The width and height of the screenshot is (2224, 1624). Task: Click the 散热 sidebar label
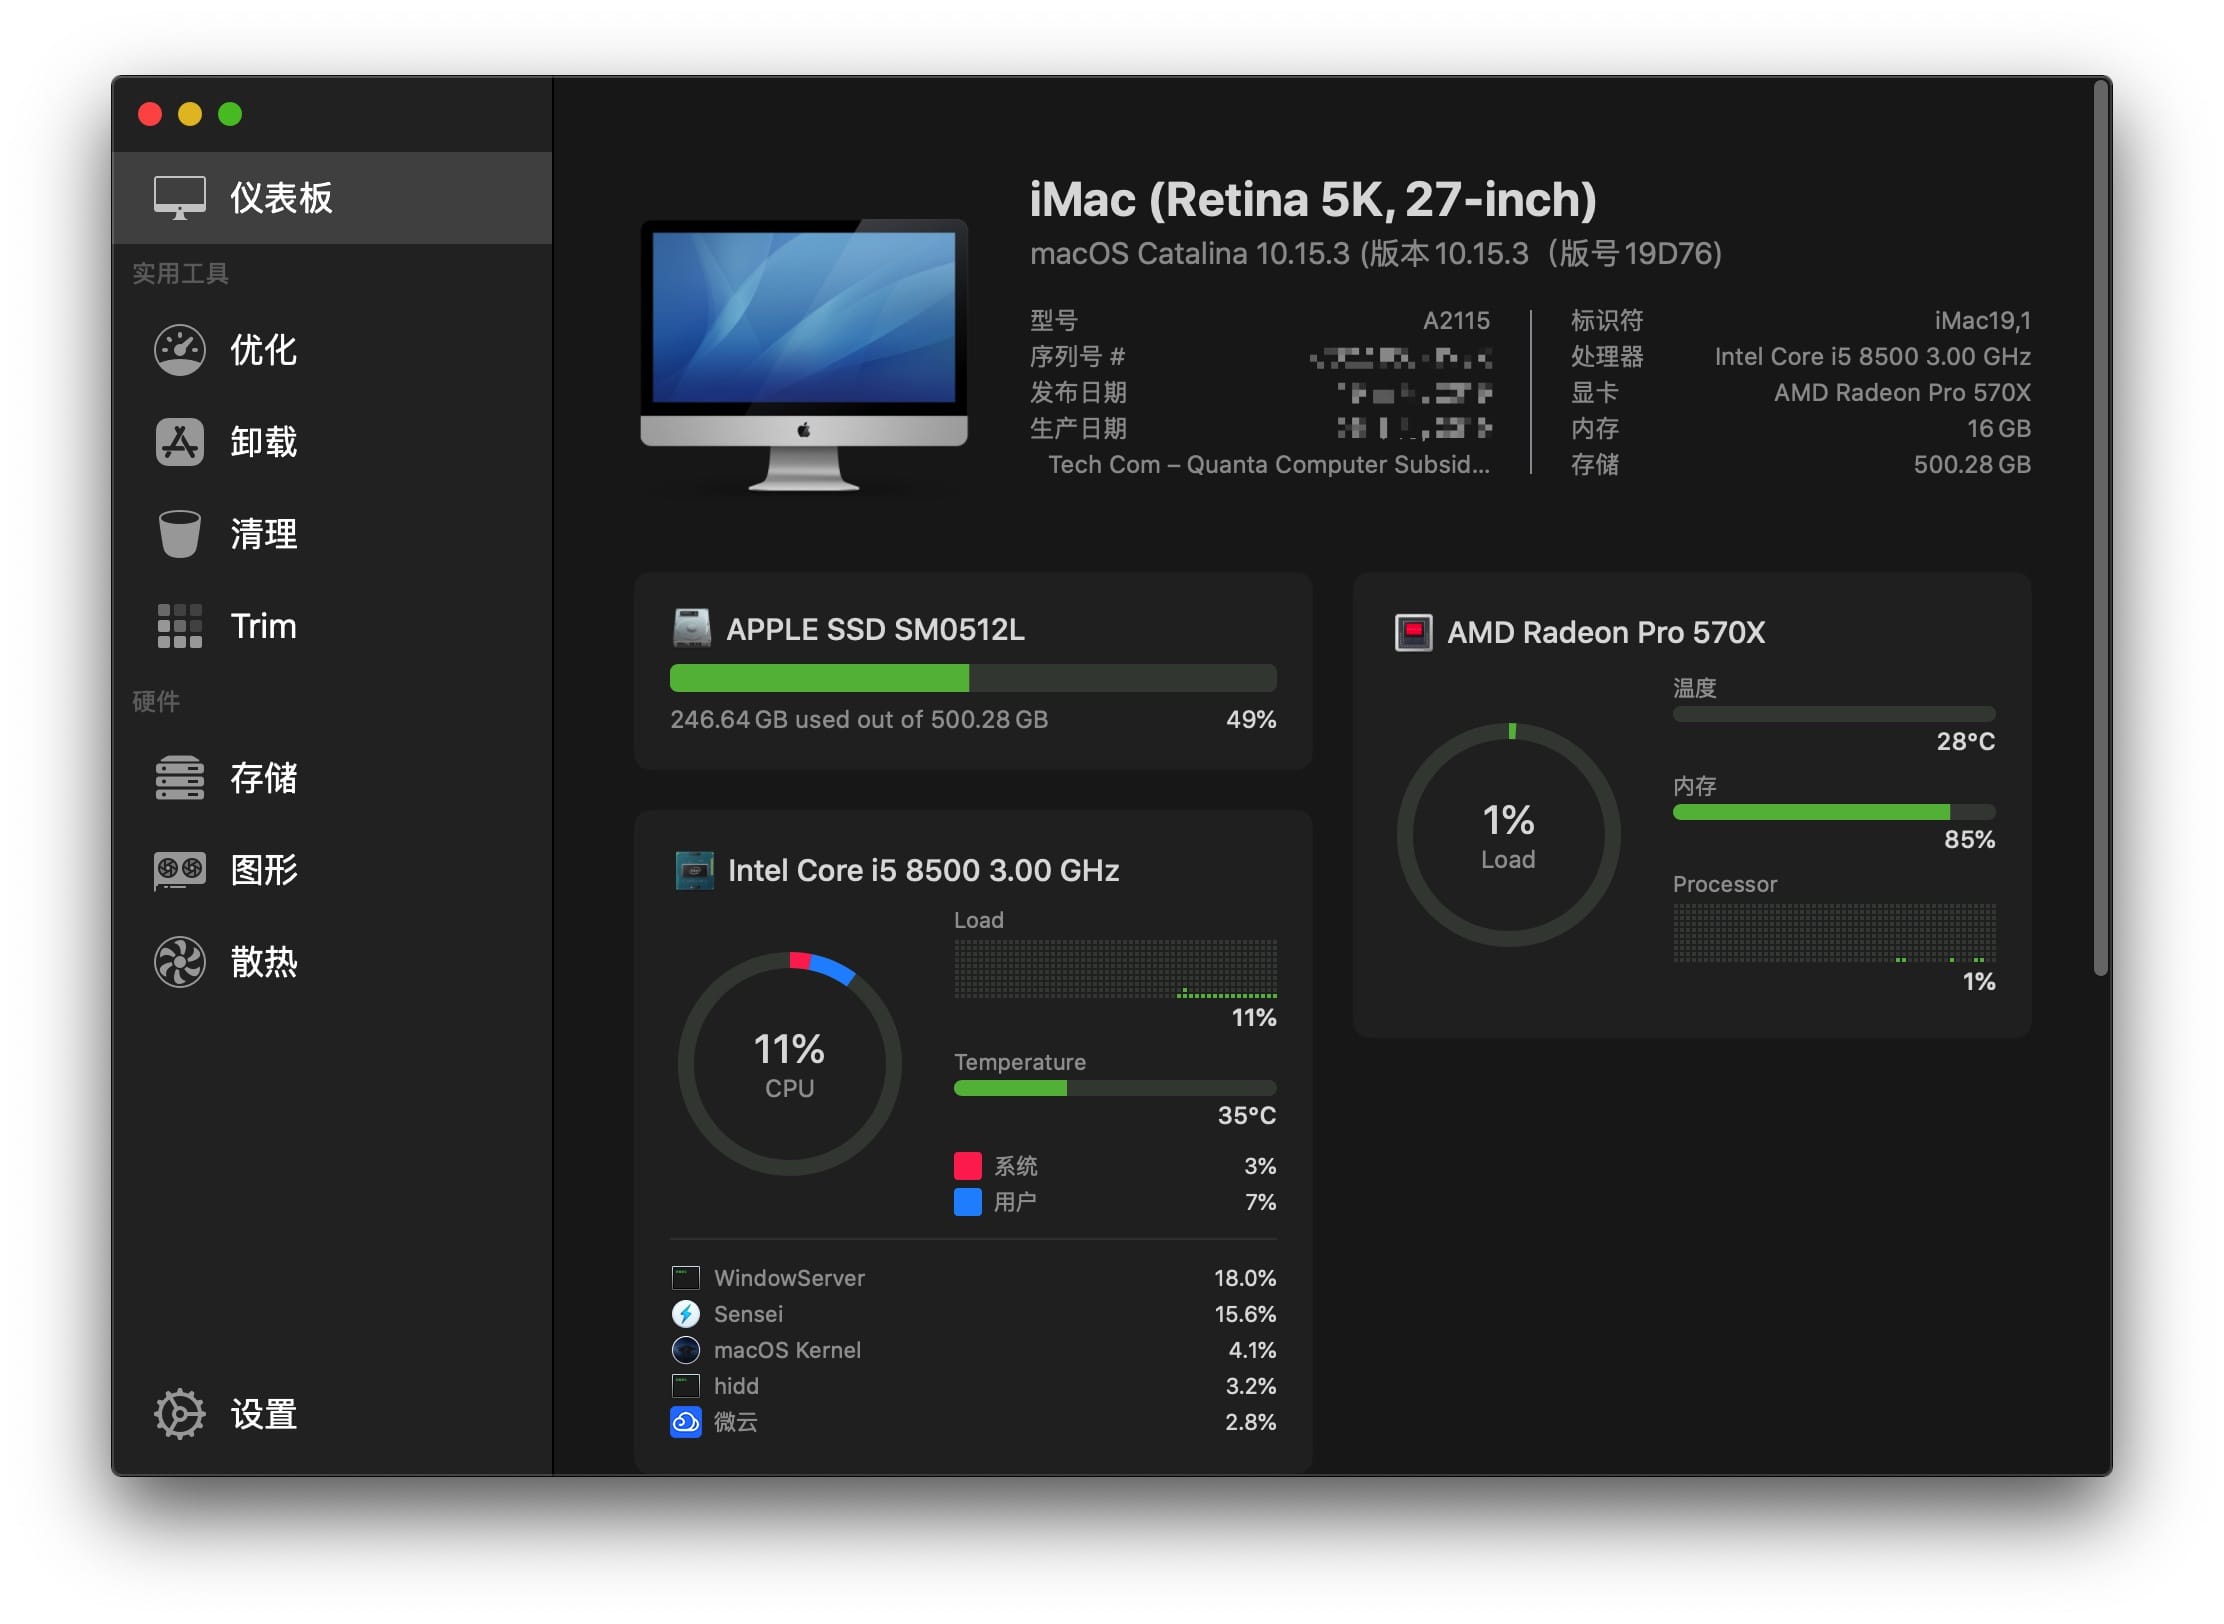pos(264,961)
